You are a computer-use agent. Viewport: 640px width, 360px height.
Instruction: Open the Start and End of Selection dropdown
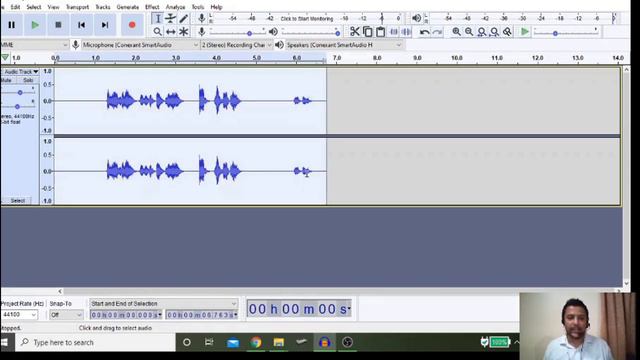(163, 304)
